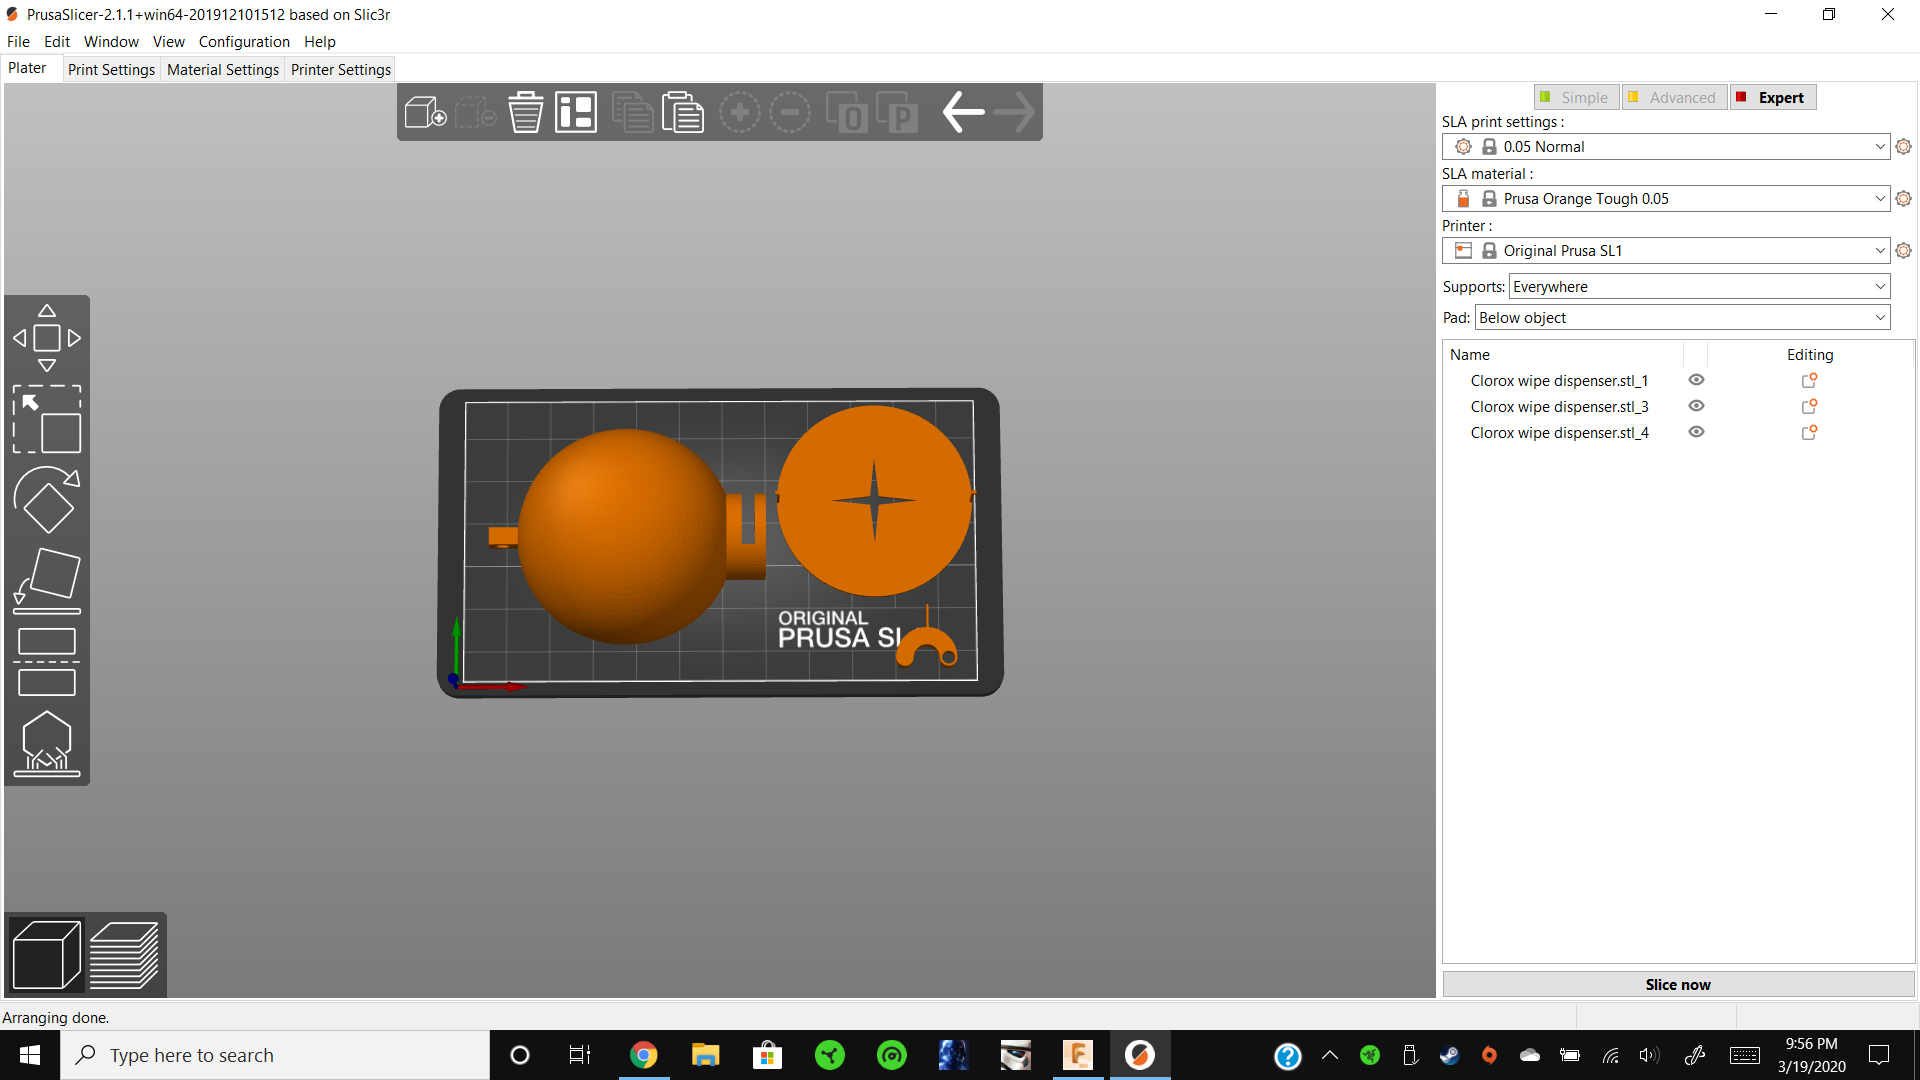Open the Configuration menu
This screenshot has height=1080, width=1920.
(244, 42)
